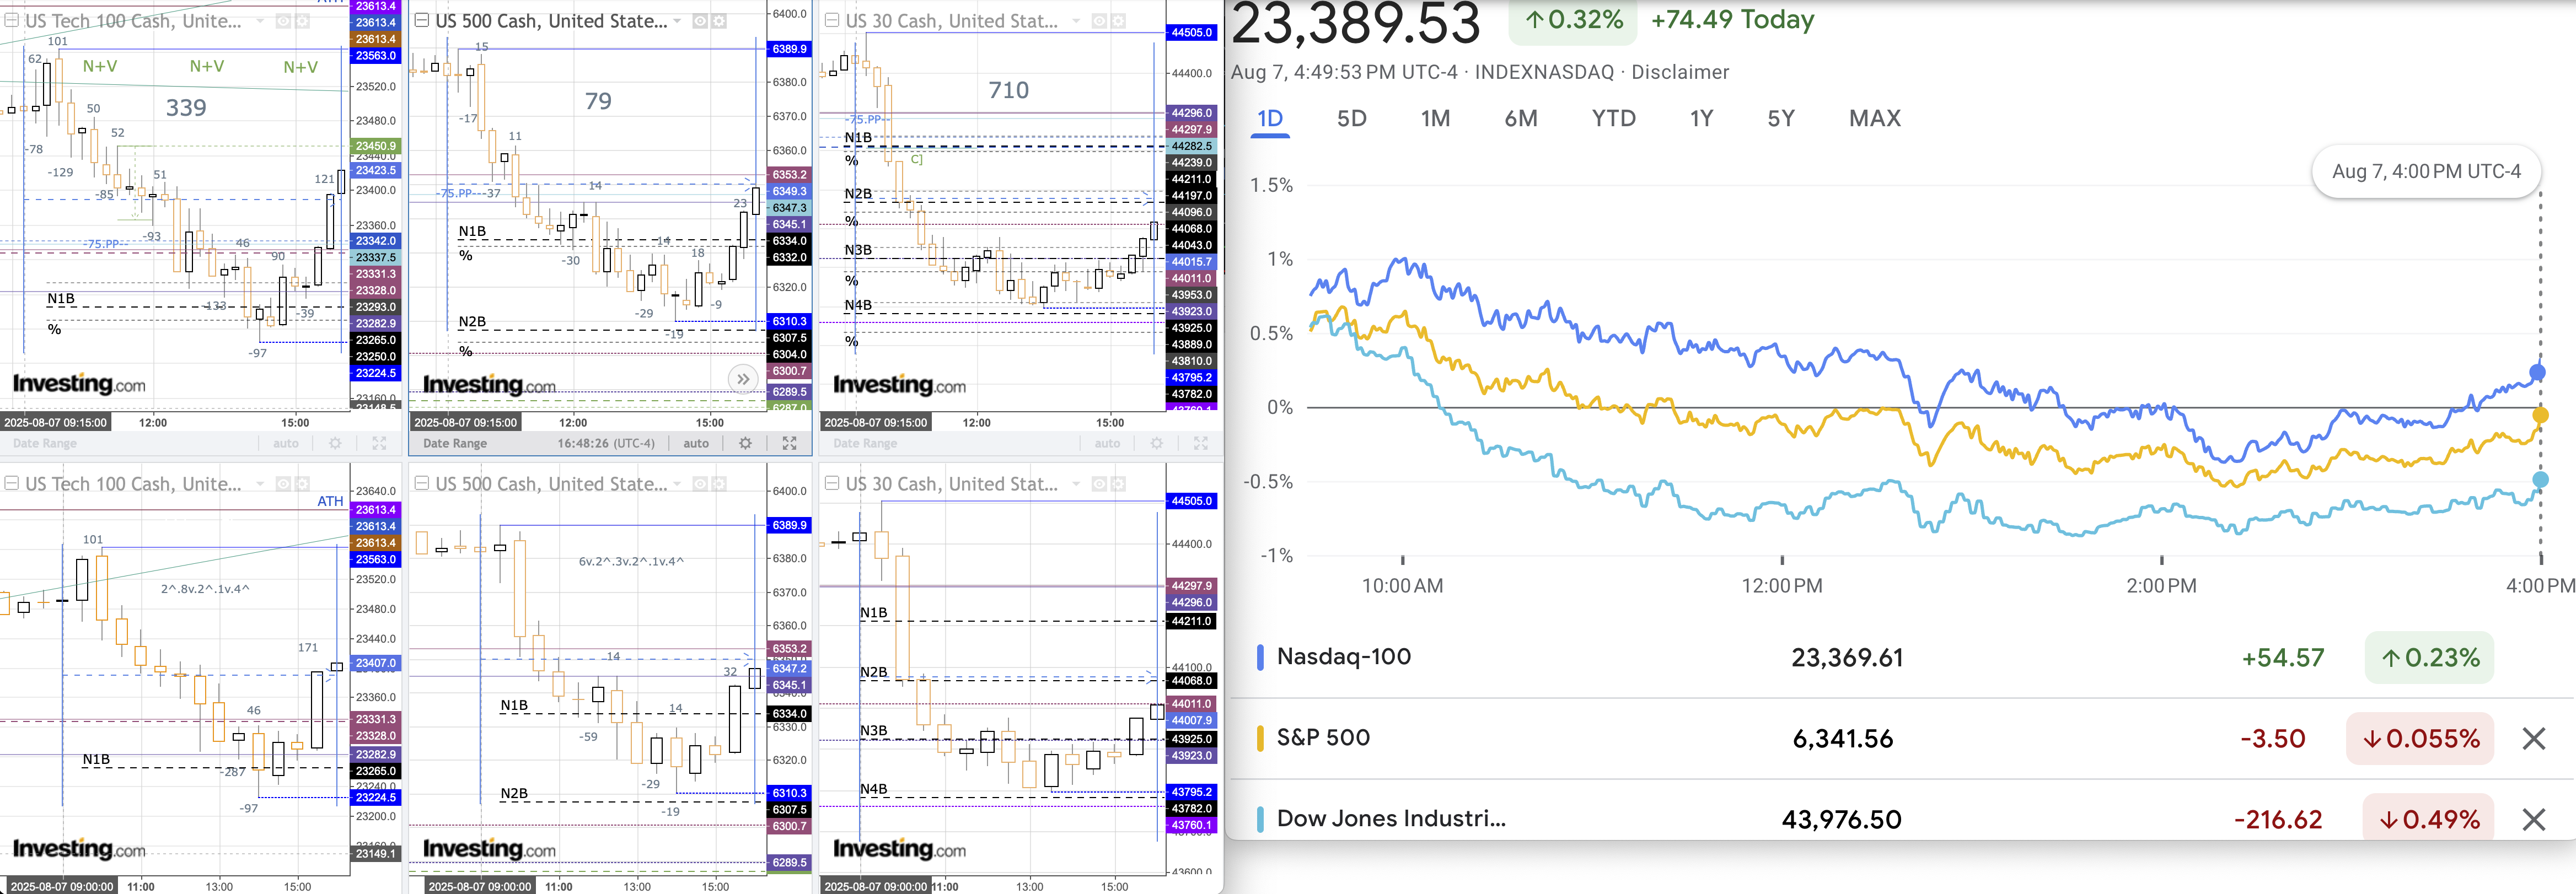Click fullscreen icon on top US Tech 100 chart

point(379,443)
